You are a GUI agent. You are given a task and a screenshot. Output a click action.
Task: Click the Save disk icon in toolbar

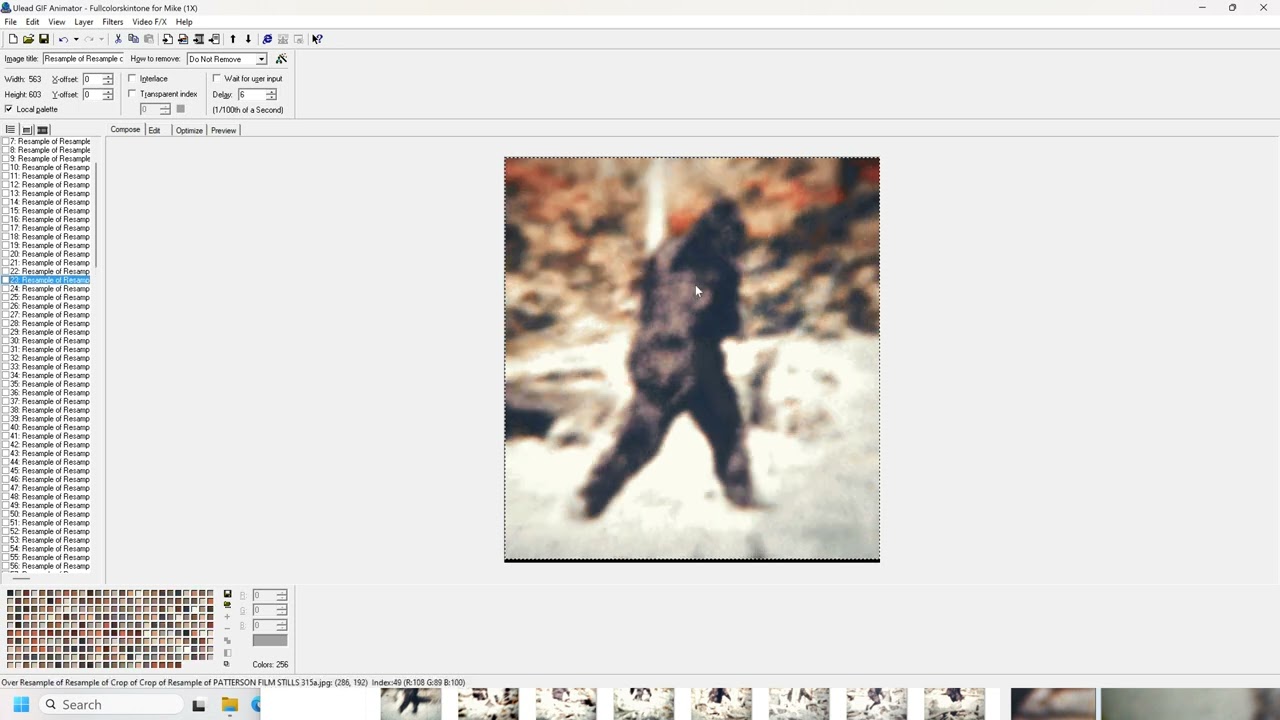(x=44, y=39)
